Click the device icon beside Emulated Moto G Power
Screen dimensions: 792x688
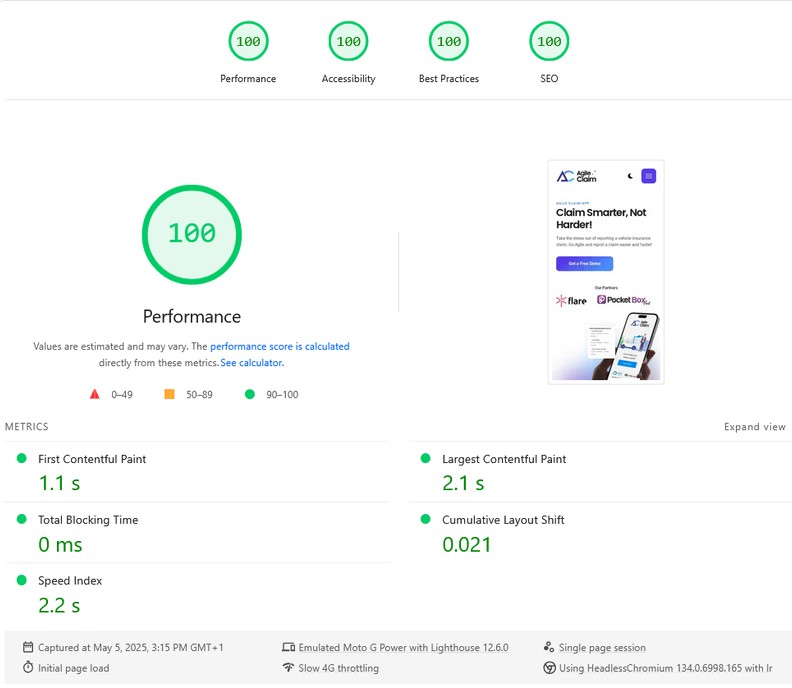[x=288, y=647]
